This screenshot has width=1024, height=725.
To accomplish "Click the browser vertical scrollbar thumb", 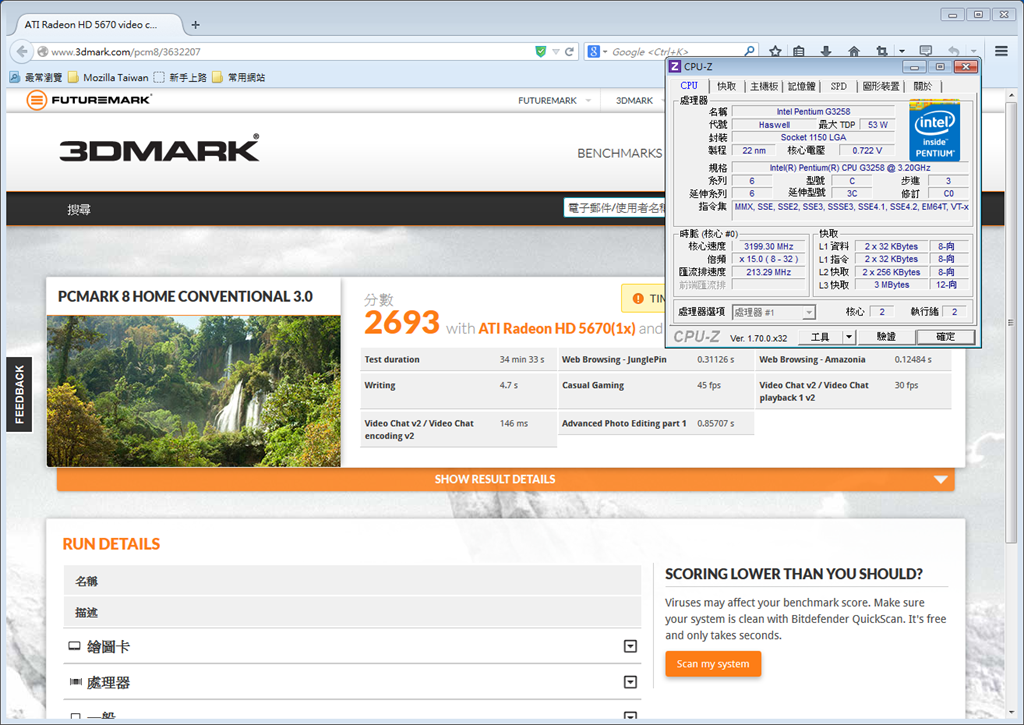I will click(1011, 321).
